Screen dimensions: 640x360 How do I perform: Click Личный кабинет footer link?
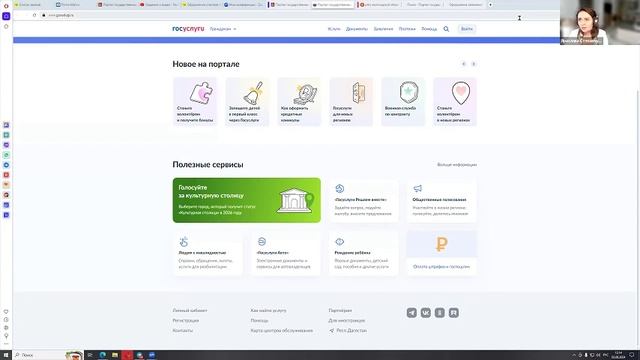pyautogui.click(x=190, y=311)
